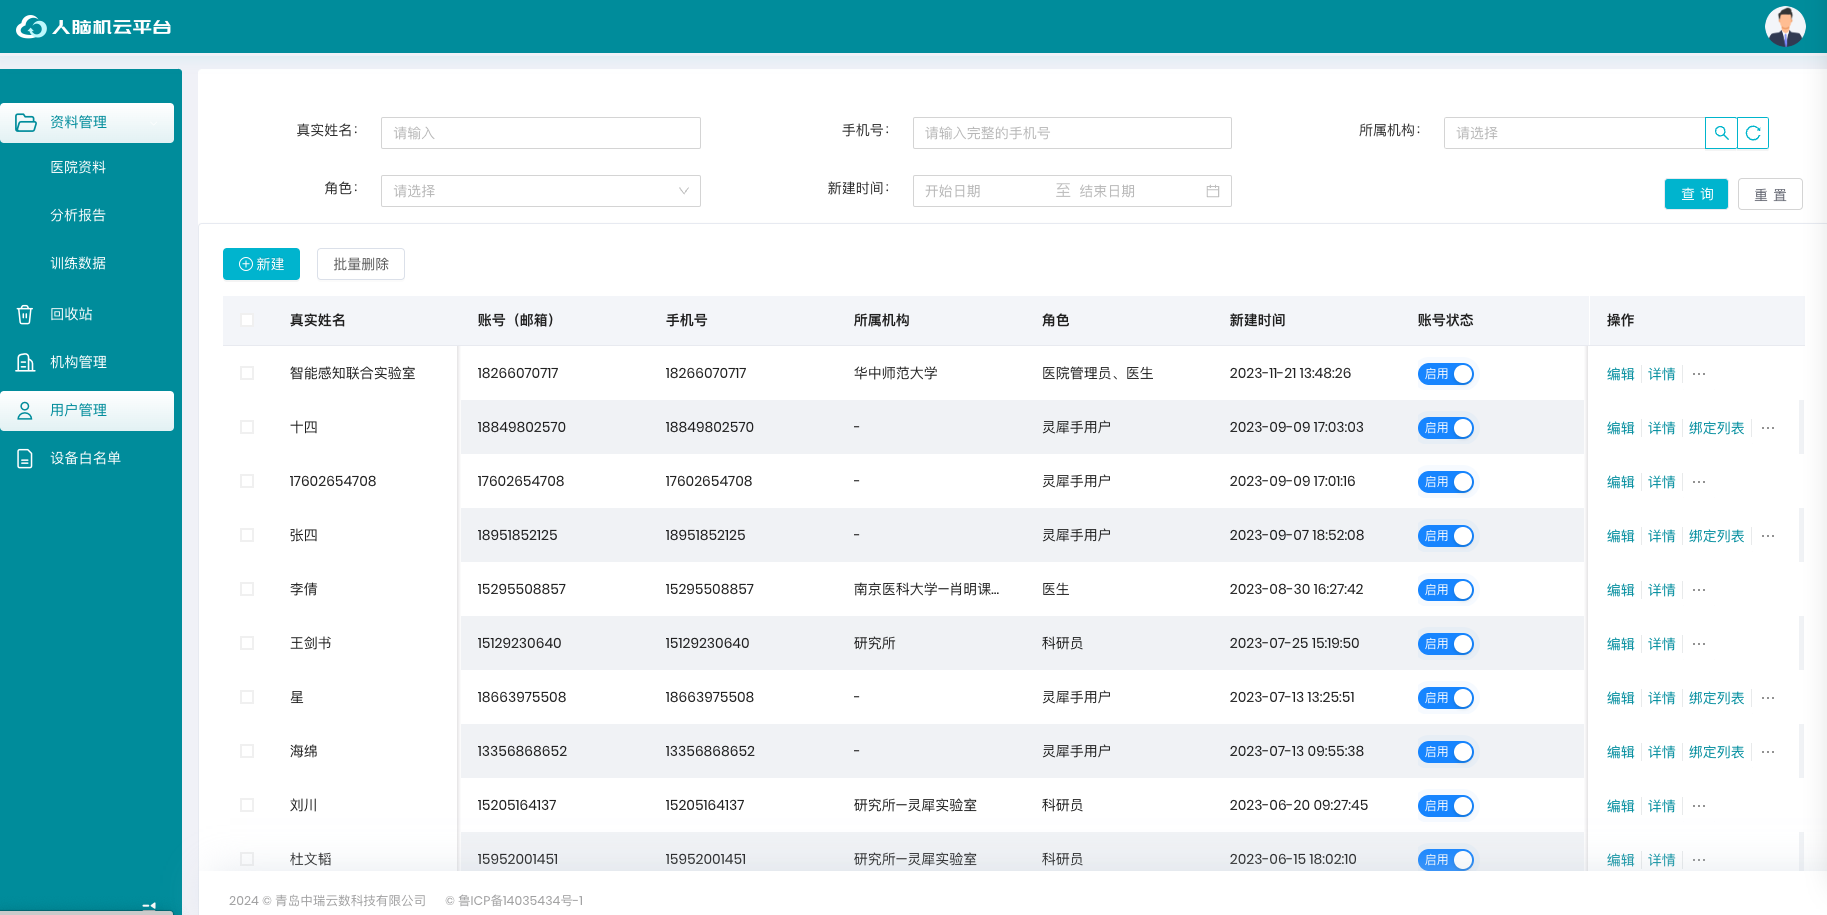Toggle account status for 王剑书
This screenshot has width=1827, height=915.
1446,644
